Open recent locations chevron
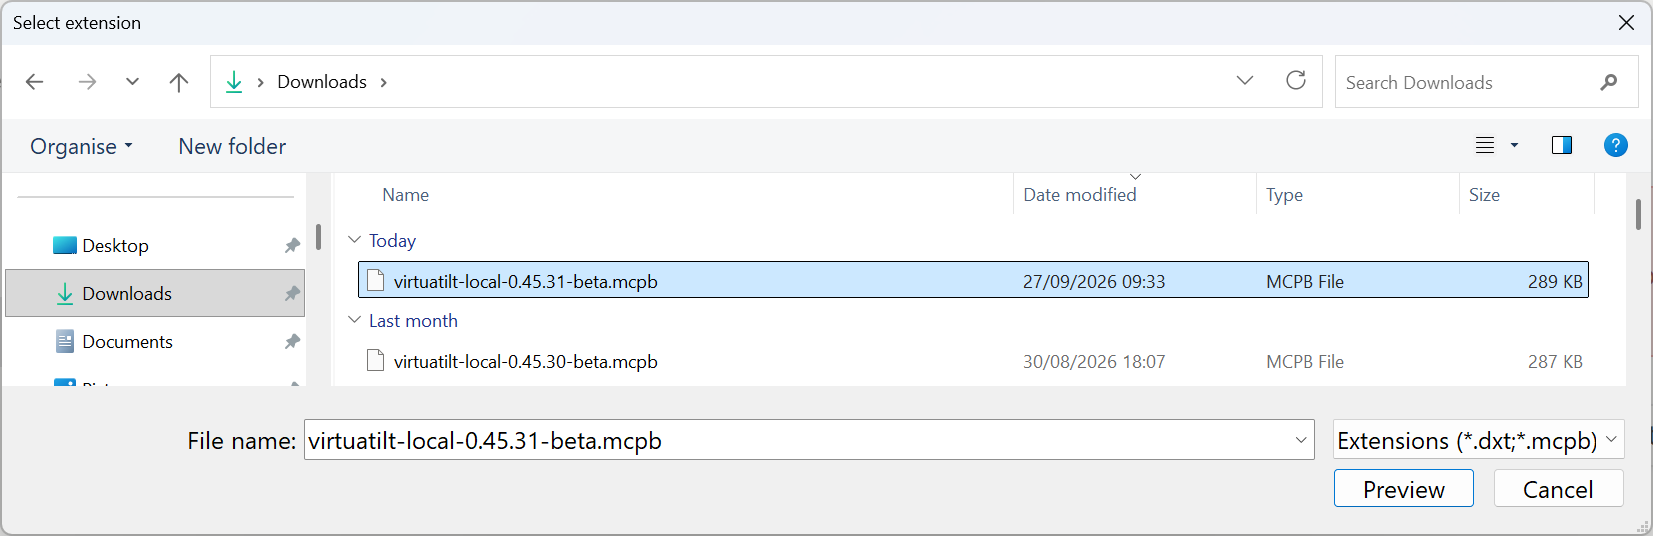The width and height of the screenshot is (1653, 536). [132, 82]
